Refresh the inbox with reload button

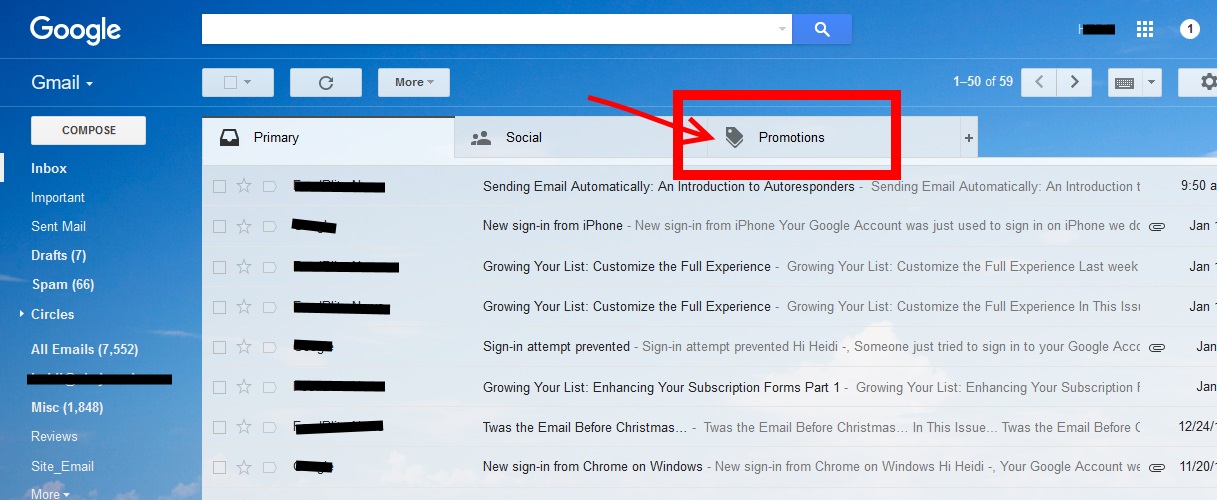(325, 82)
